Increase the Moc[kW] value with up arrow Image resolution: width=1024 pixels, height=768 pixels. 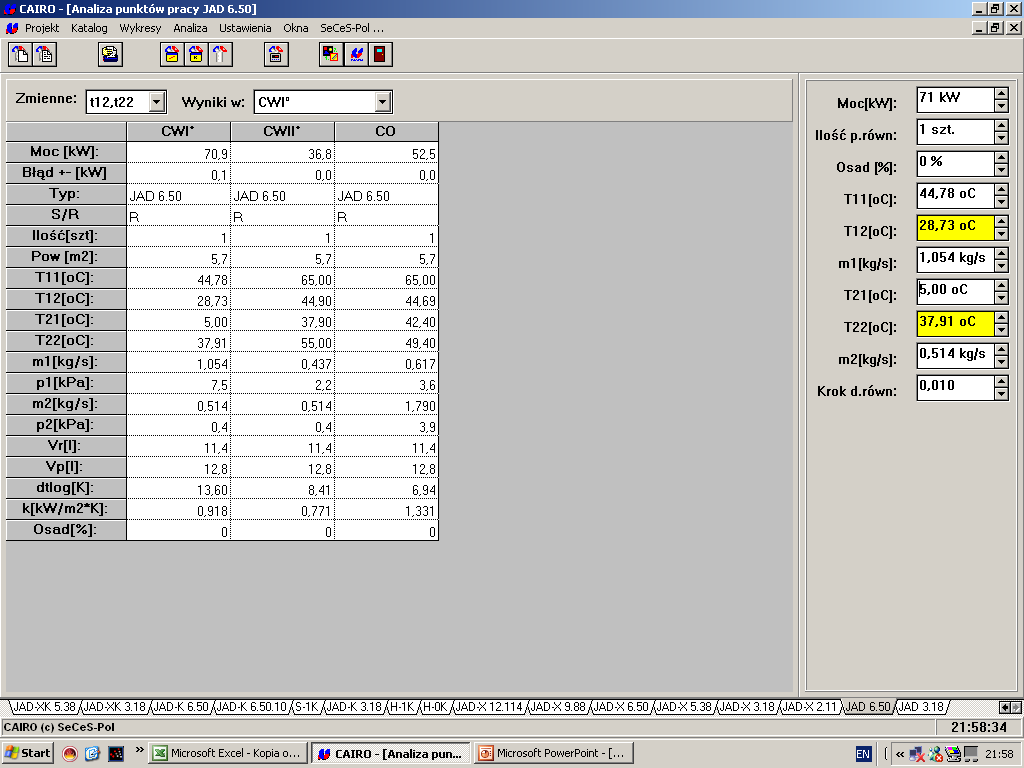click(1001, 94)
